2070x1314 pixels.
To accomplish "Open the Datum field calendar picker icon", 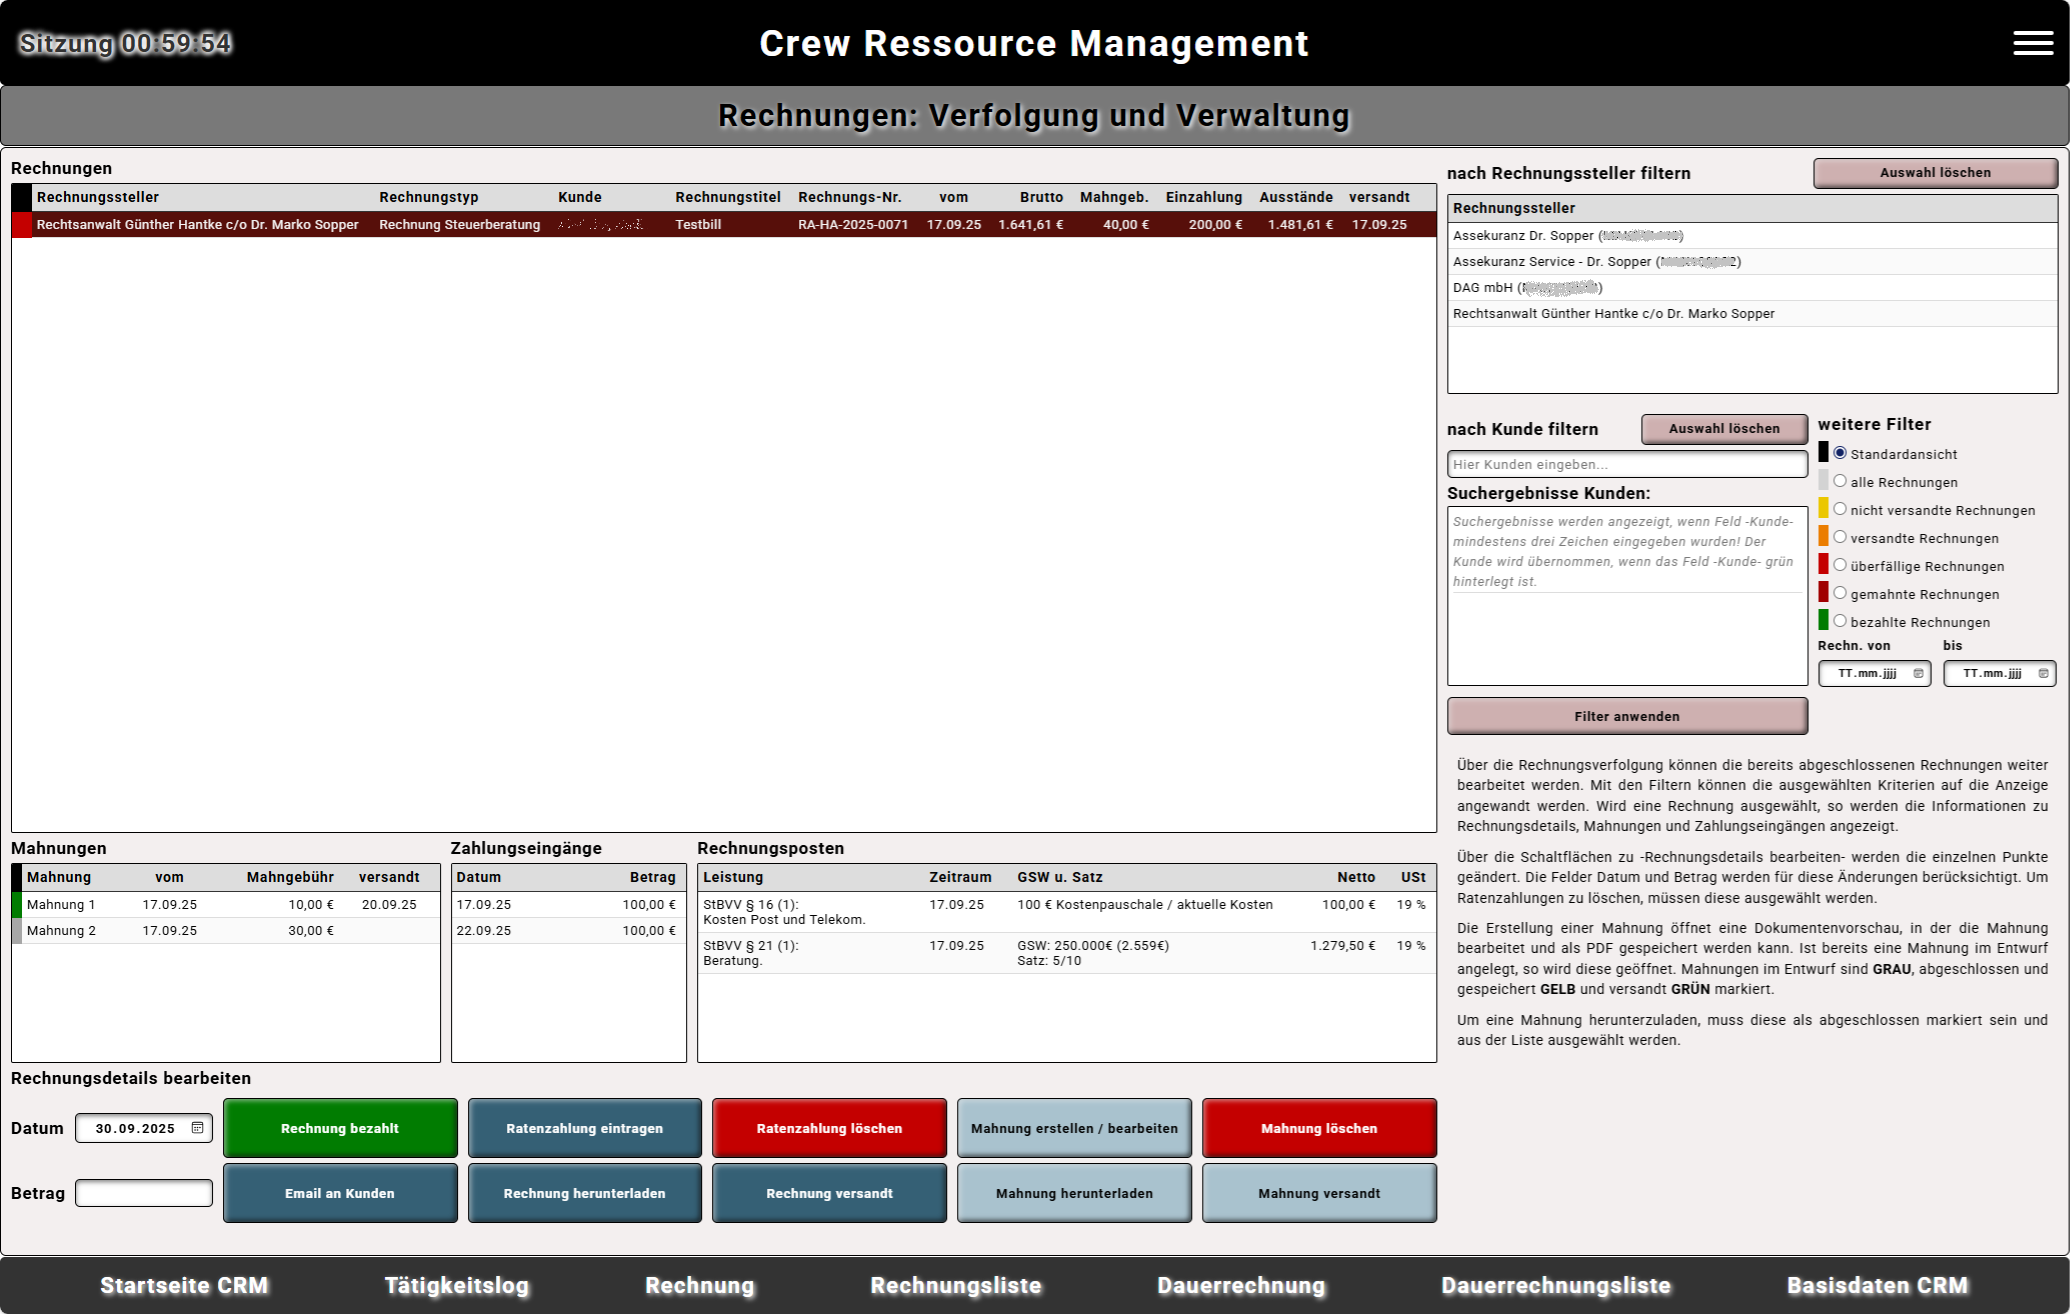I will pos(197,1128).
